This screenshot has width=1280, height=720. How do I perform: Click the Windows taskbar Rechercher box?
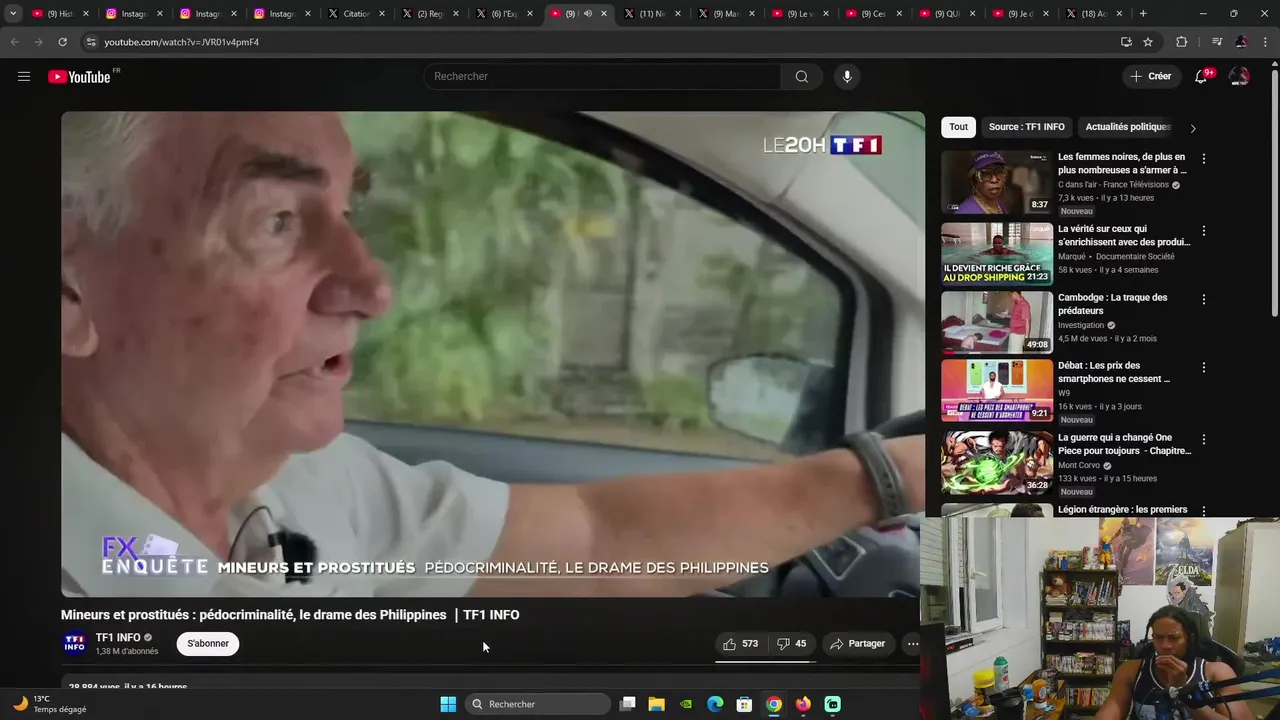click(538, 704)
